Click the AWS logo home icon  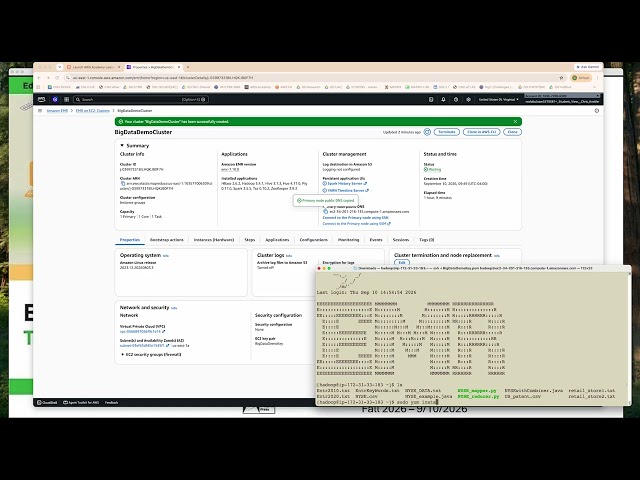pyautogui.click(x=41, y=99)
